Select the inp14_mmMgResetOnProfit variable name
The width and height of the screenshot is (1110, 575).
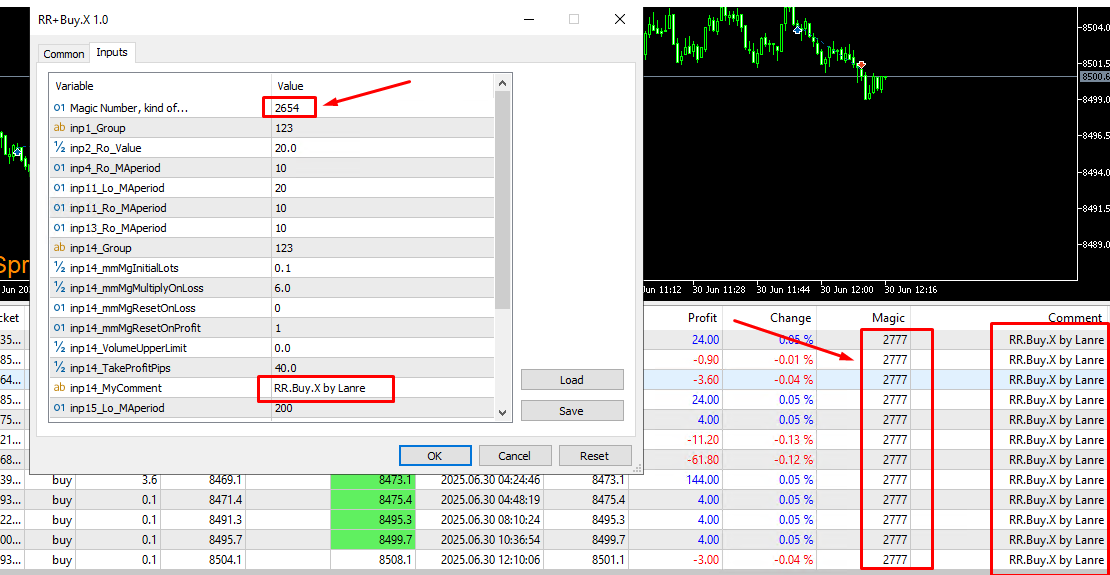pos(136,329)
